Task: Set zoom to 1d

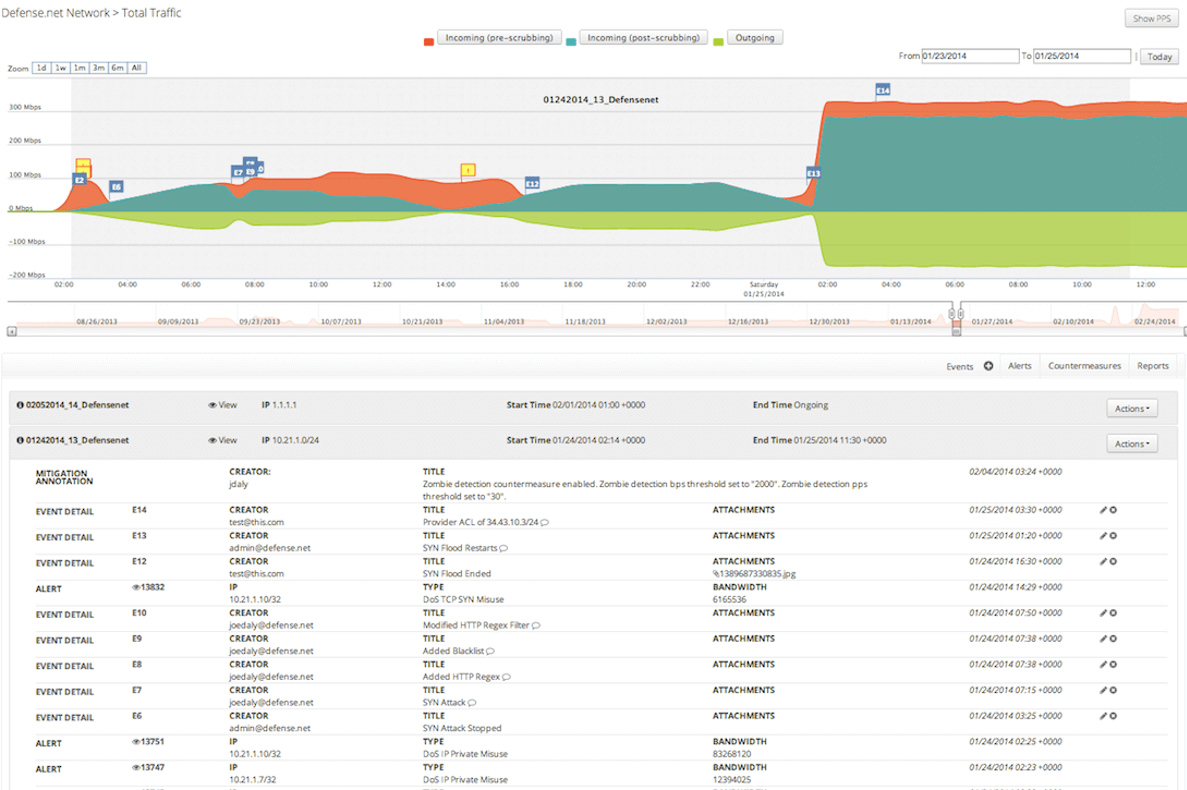Action: click(x=42, y=68)
